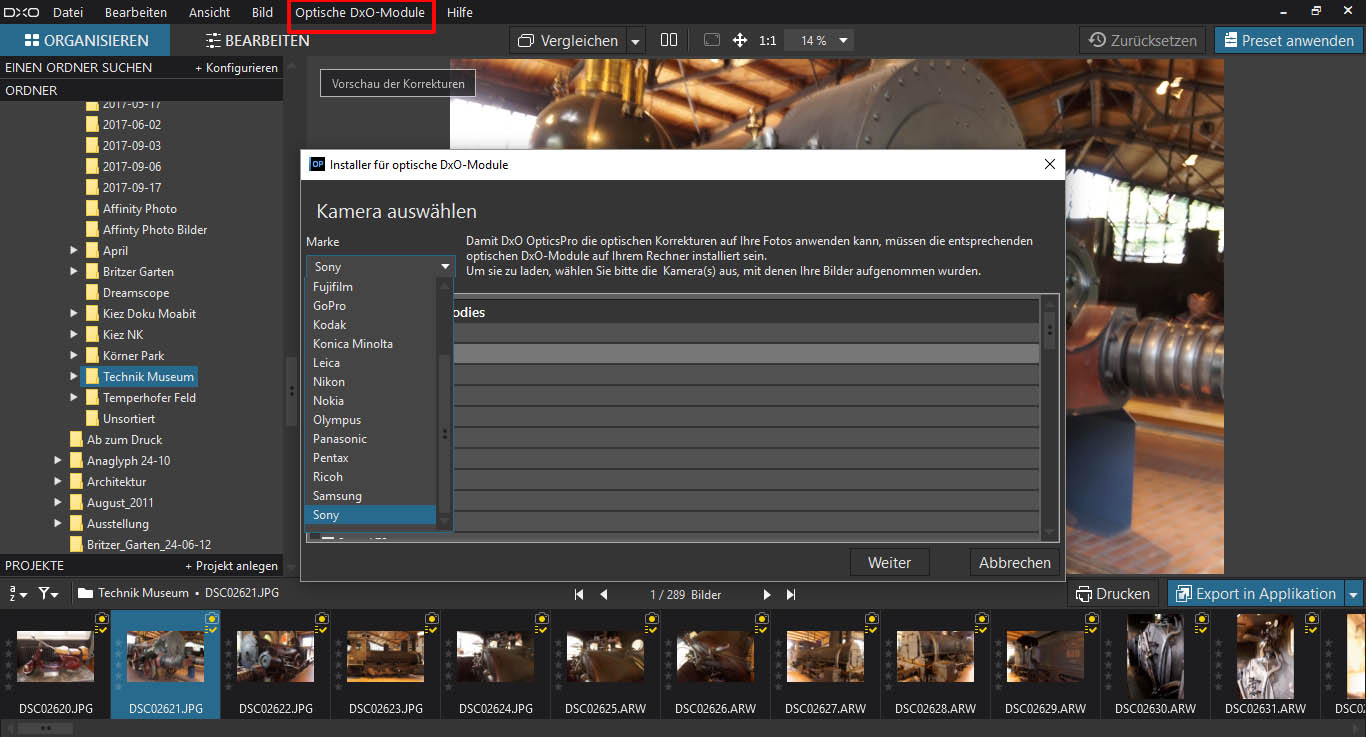Click the Technik Museum breadcrumb folder icon
The image size is (1366, 737).
pos(85,593)
